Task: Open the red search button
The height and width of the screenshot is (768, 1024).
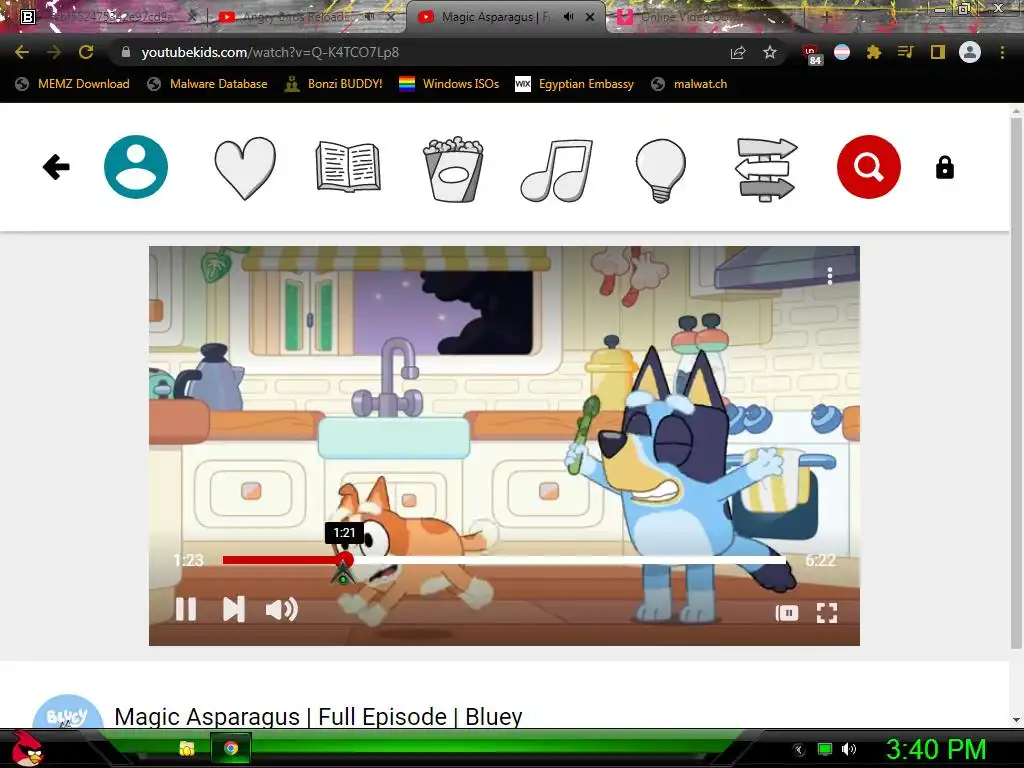Action: pos(869,167)
